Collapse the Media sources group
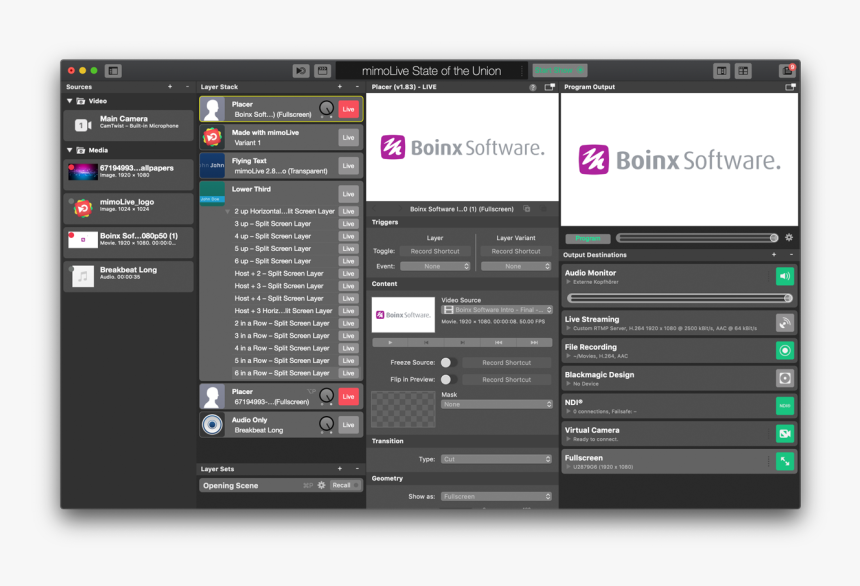 (x=70, y=150)
